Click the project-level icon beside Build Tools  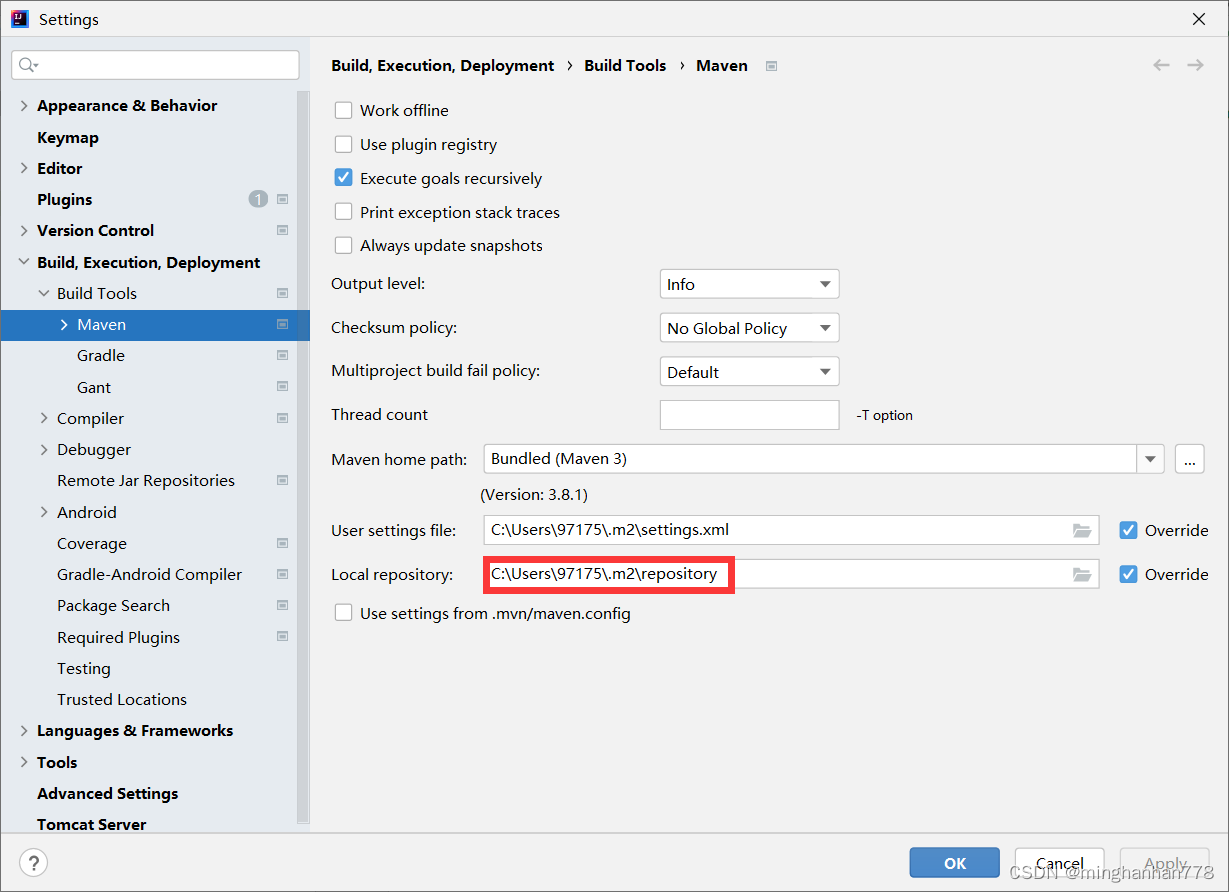283,293
